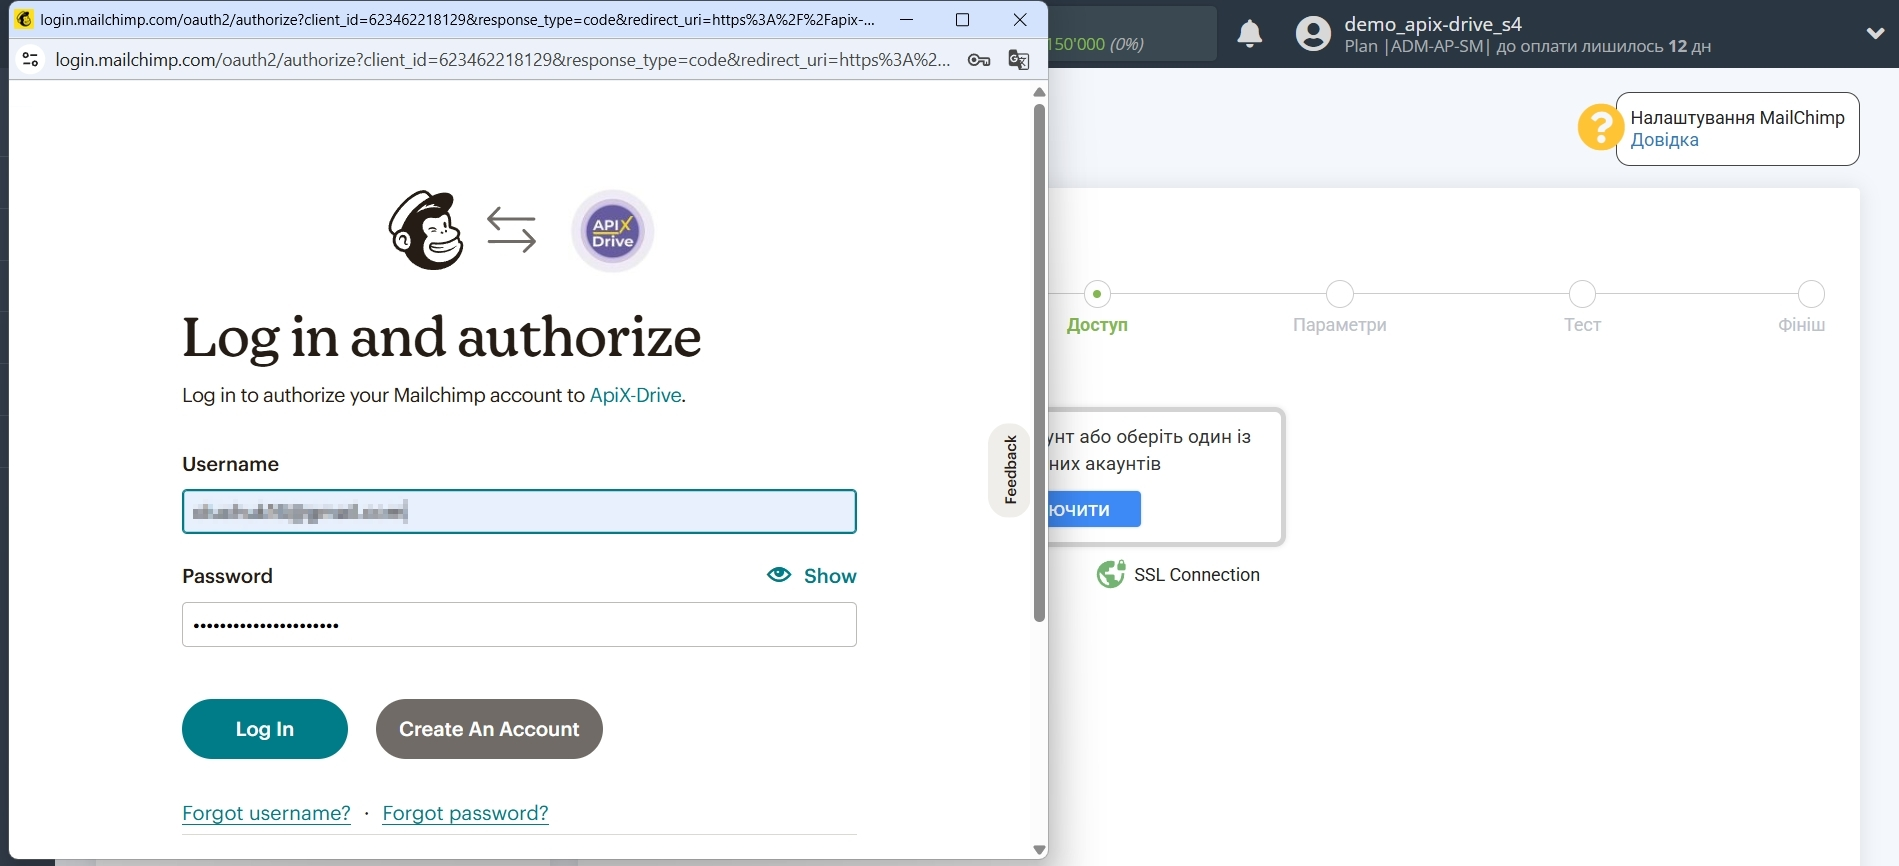
Task: Open the Довідка help link
Action: [x=1664, y=140]
